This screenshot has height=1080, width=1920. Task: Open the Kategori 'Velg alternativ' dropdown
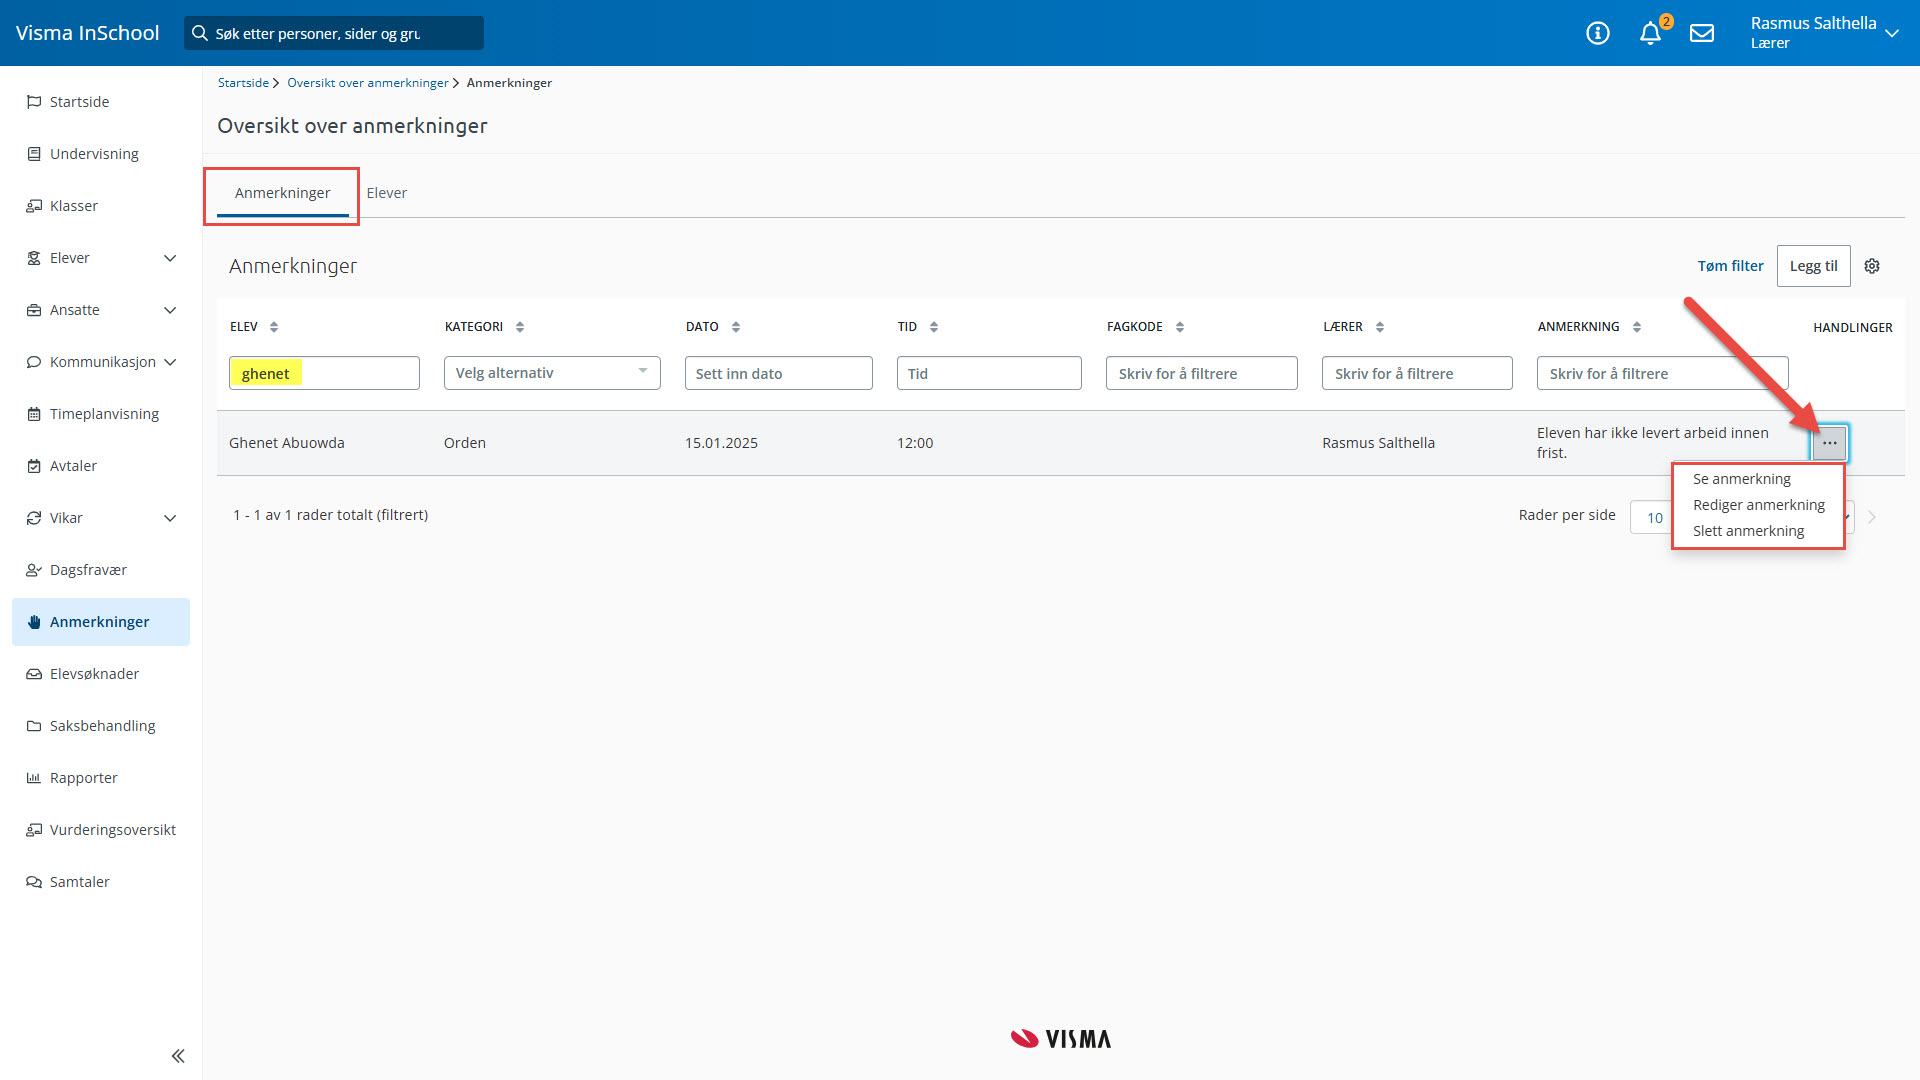tap(552, 373)
